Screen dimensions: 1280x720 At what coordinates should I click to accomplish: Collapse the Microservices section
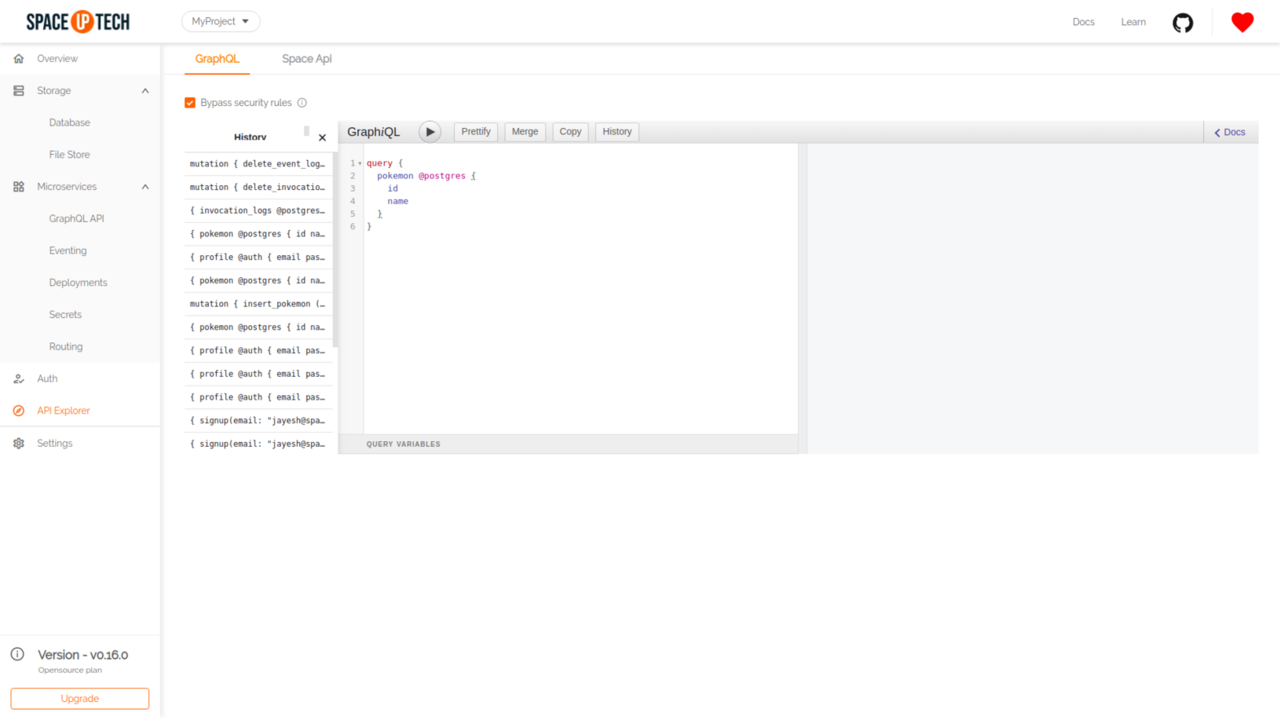(145, 187)
